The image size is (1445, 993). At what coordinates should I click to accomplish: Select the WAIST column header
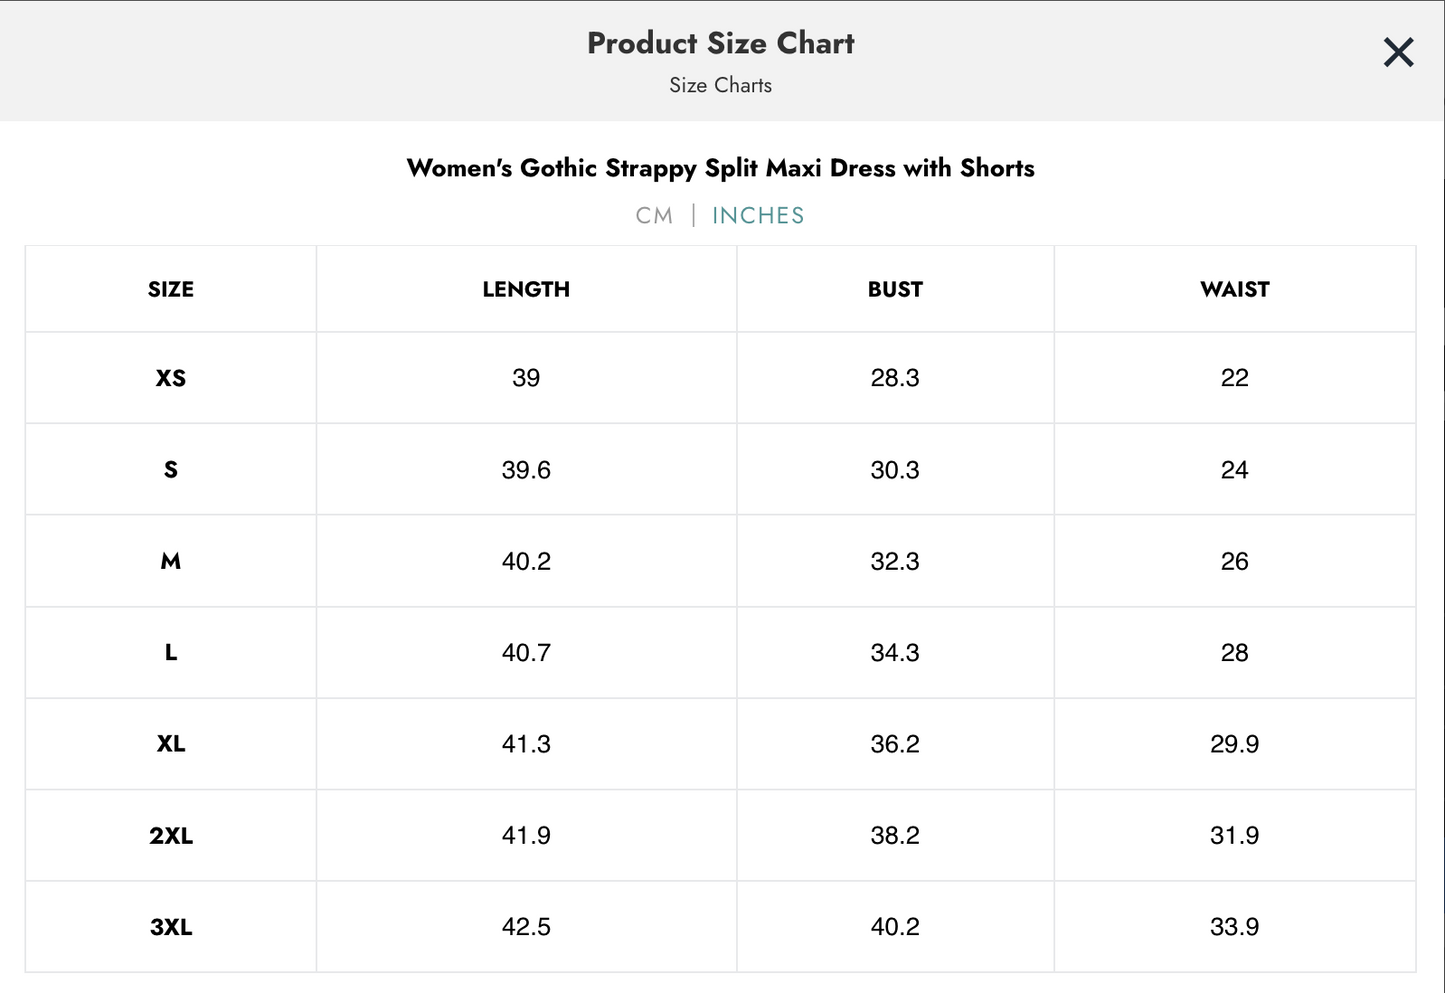[x=1234, y=289]
